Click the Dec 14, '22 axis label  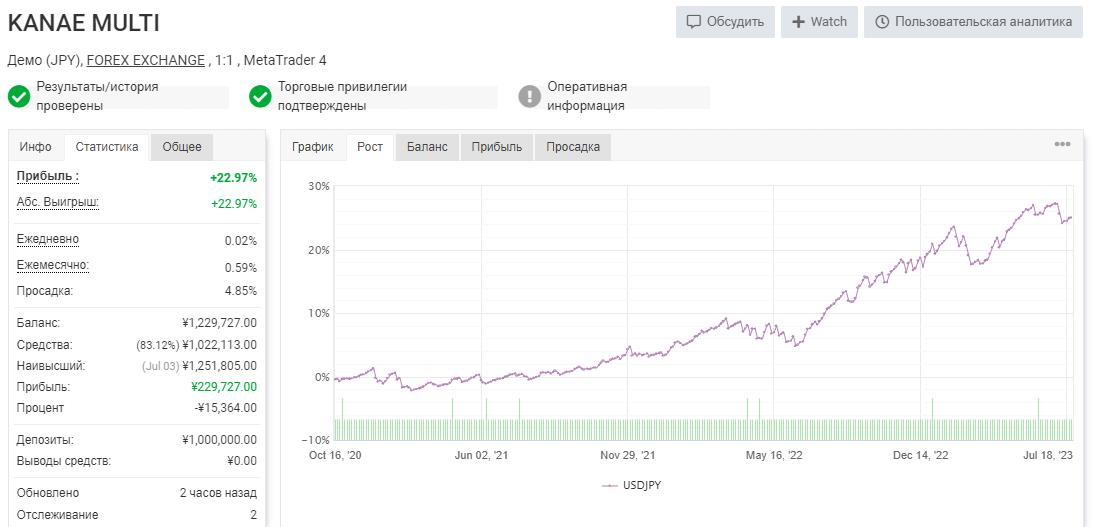pos(921,455)
